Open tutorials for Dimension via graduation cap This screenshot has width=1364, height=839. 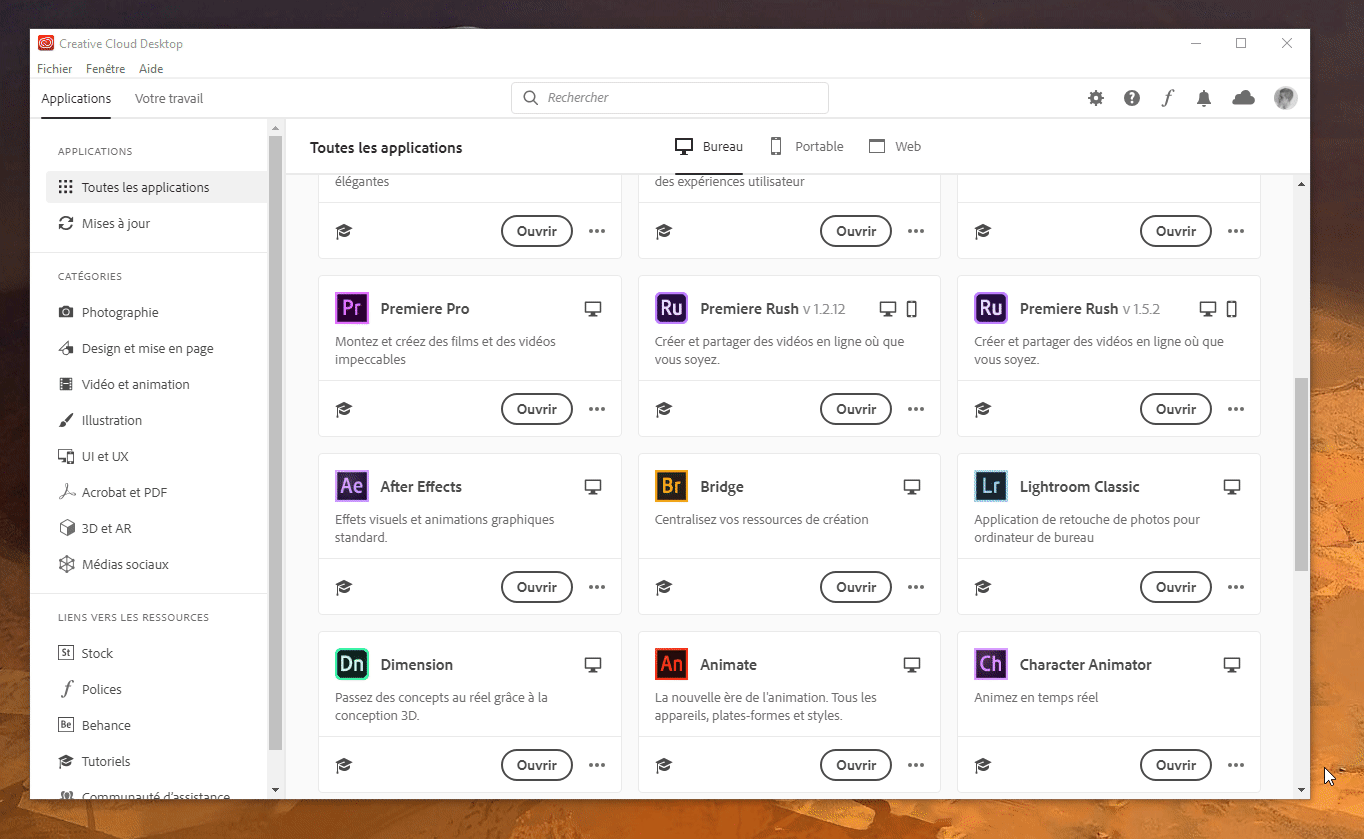click(344, 765)
